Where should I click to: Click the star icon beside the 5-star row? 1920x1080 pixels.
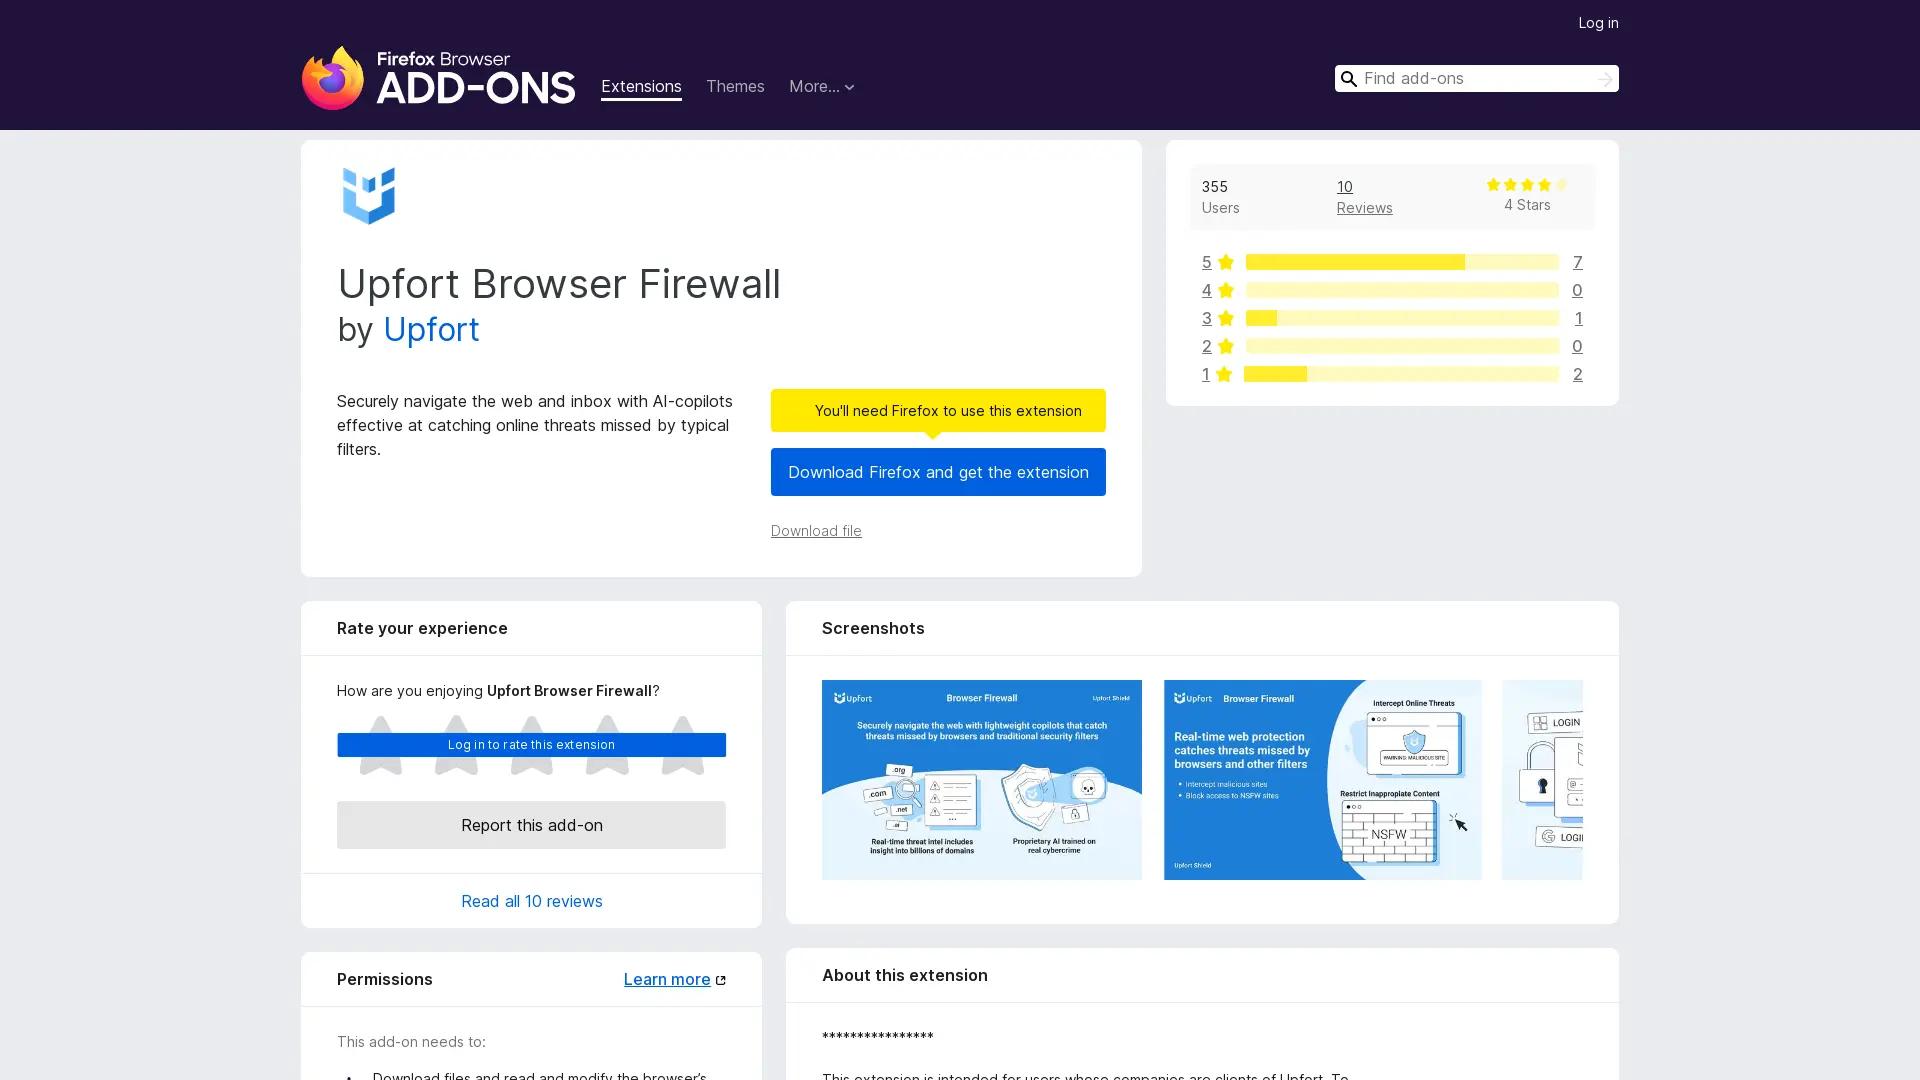[1224, 262]
